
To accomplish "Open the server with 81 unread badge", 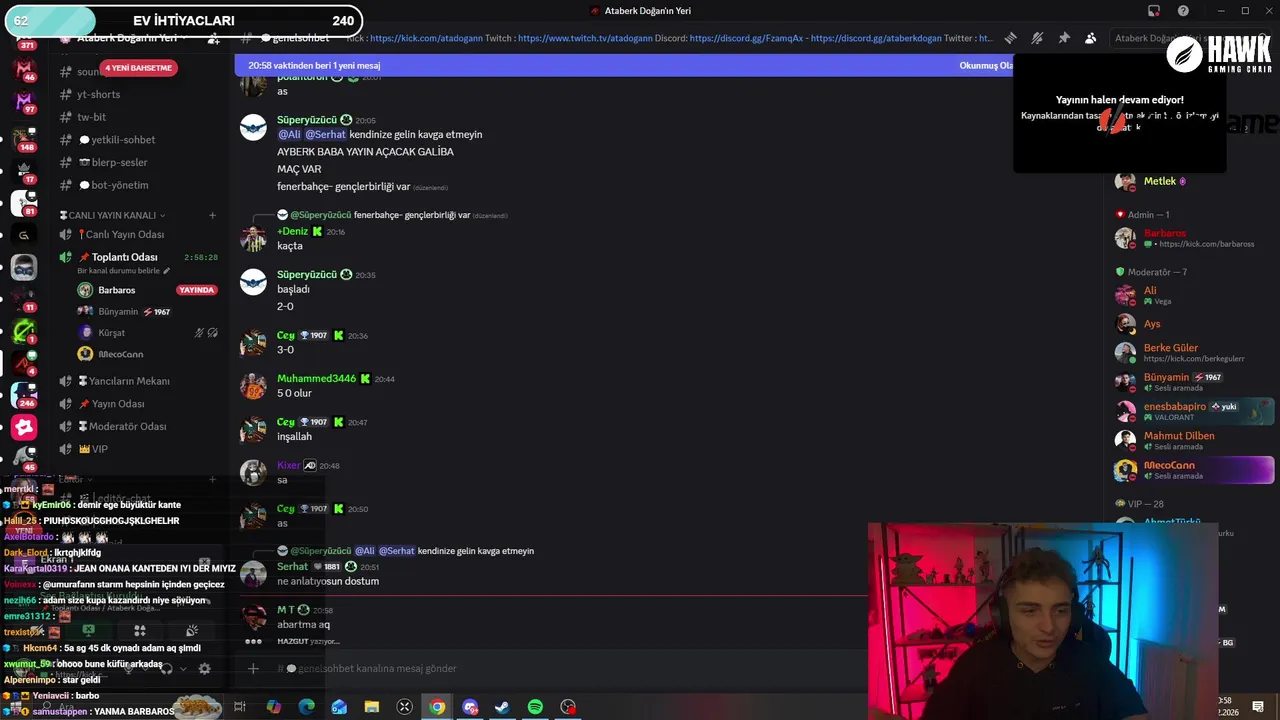I will [x=24, y=203].
